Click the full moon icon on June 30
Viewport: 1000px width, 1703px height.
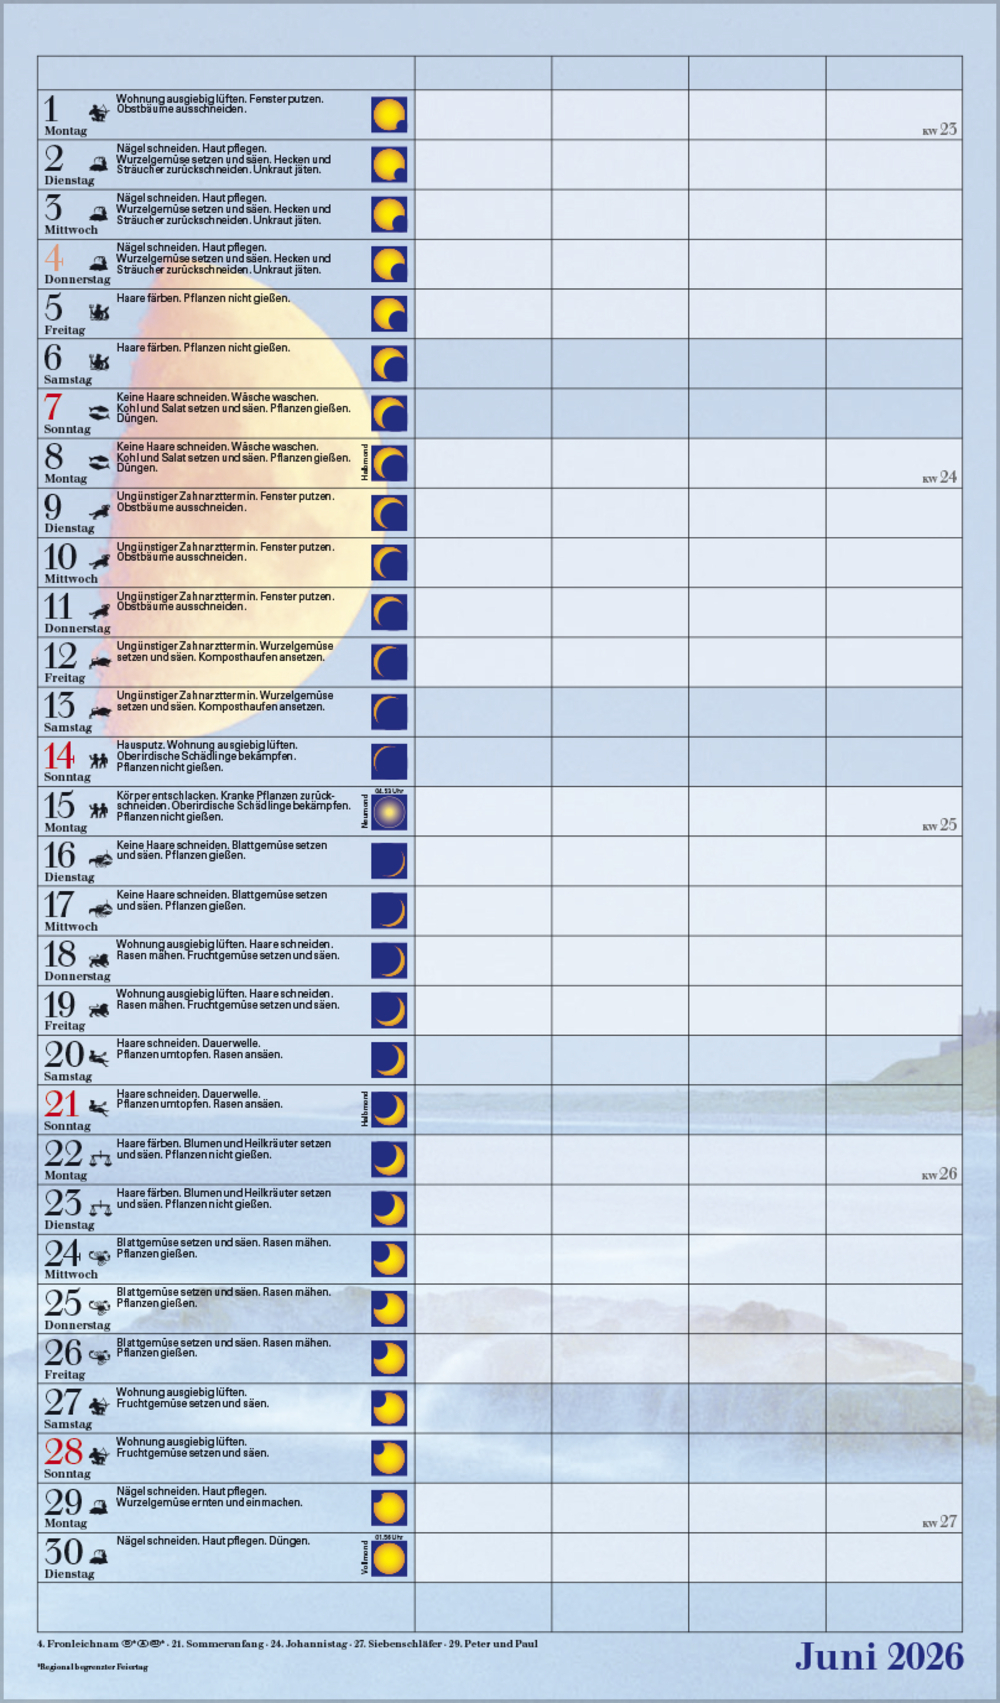(x=389, y=1558)
